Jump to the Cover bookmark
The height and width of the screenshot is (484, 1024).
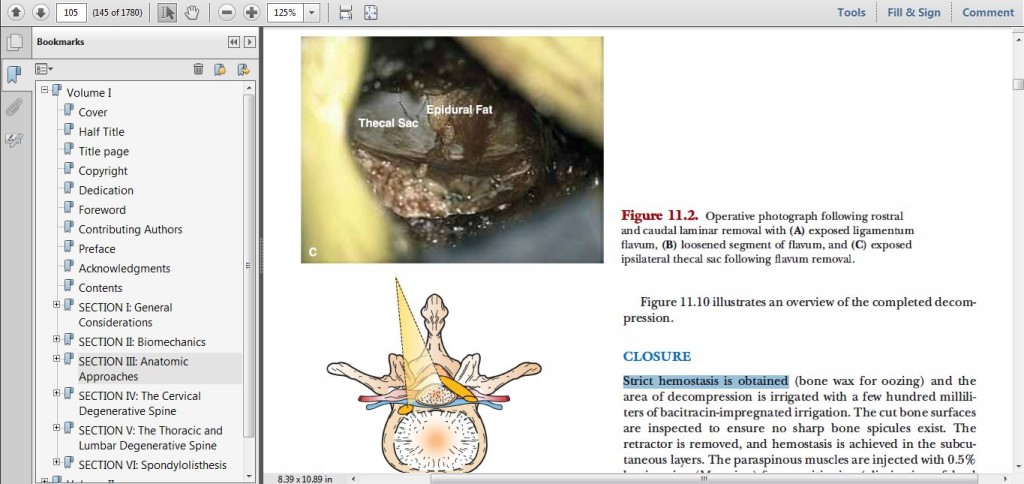pos(93,112)
